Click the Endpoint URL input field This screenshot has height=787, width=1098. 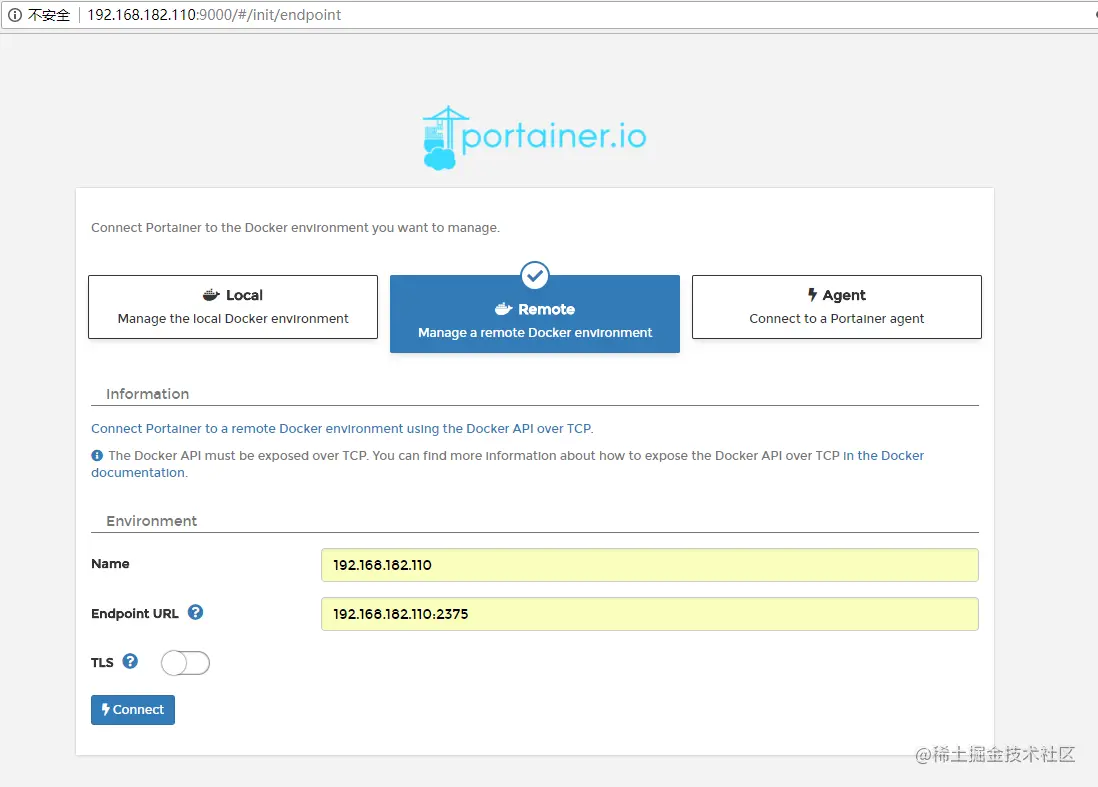click(650, 614)
